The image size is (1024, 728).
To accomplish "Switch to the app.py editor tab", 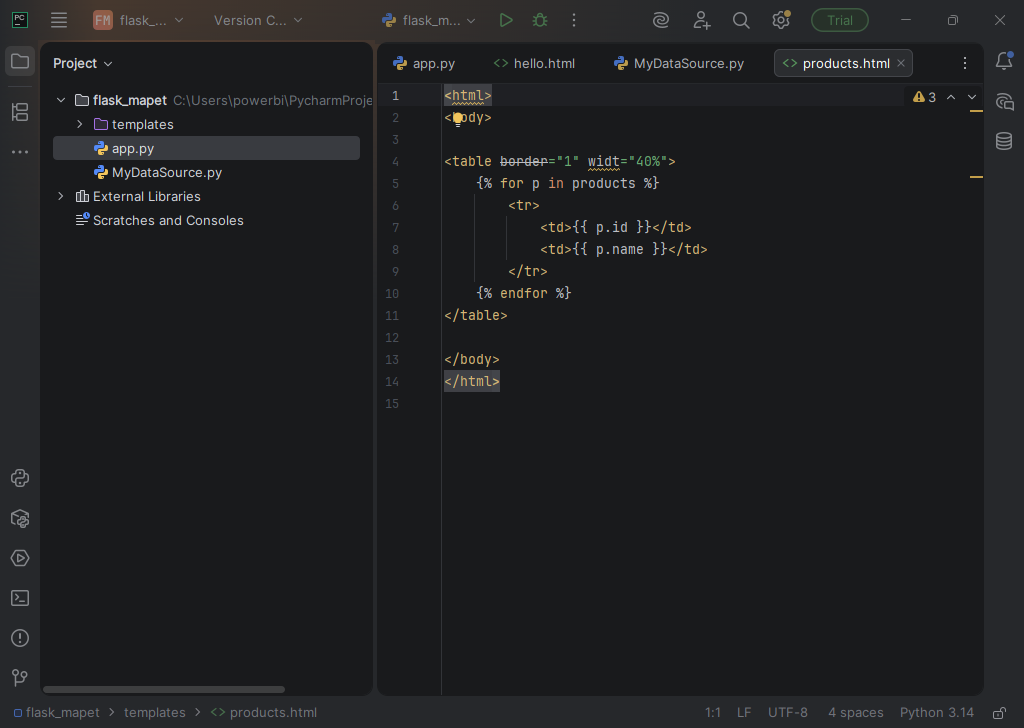I will 424,63.
